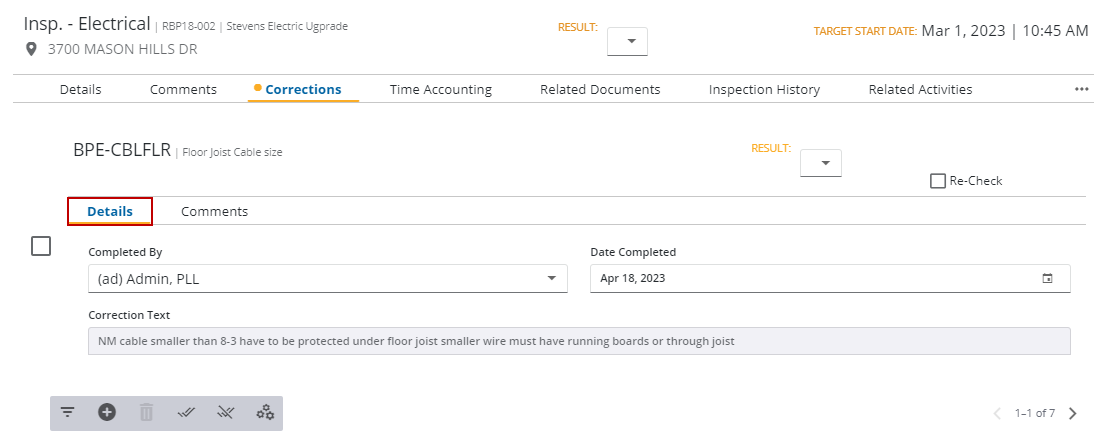Open the filter icon in bottom toolbar

pyautogui.click(x=68, y=412)
